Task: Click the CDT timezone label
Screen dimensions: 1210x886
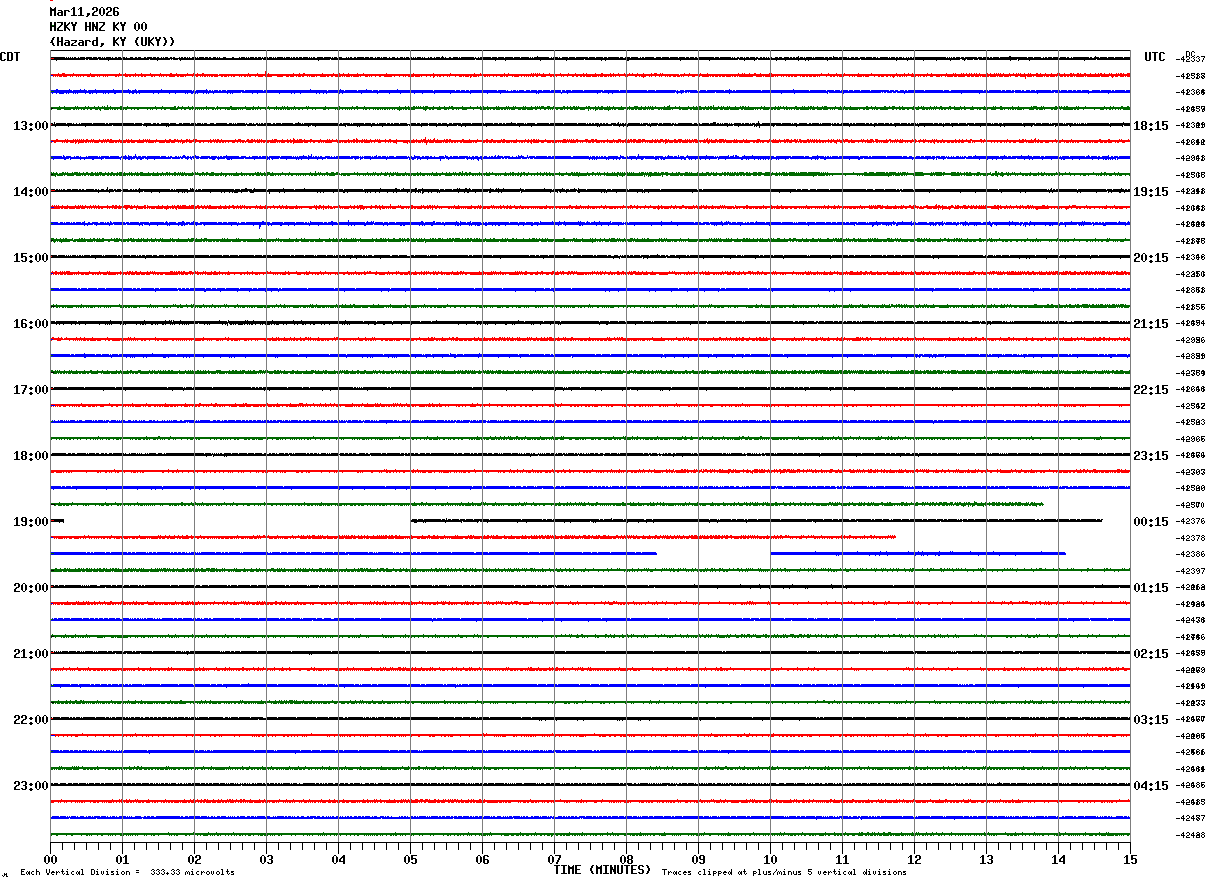Action: click(x=10, y=57)
